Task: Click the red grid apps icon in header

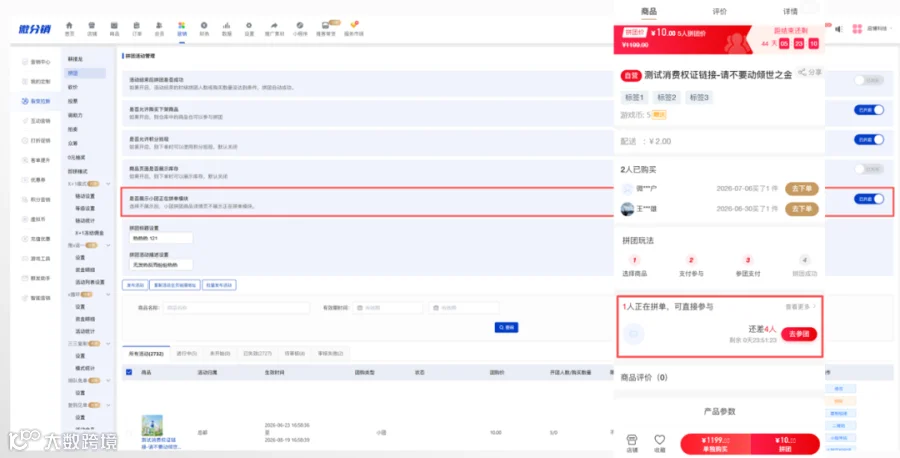Action: [x=857, y=29]
